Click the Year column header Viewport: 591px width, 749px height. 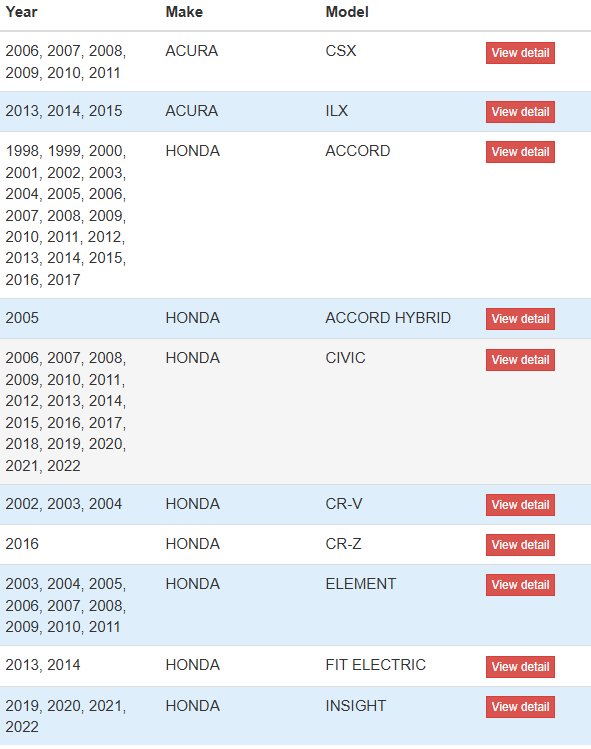21,12
